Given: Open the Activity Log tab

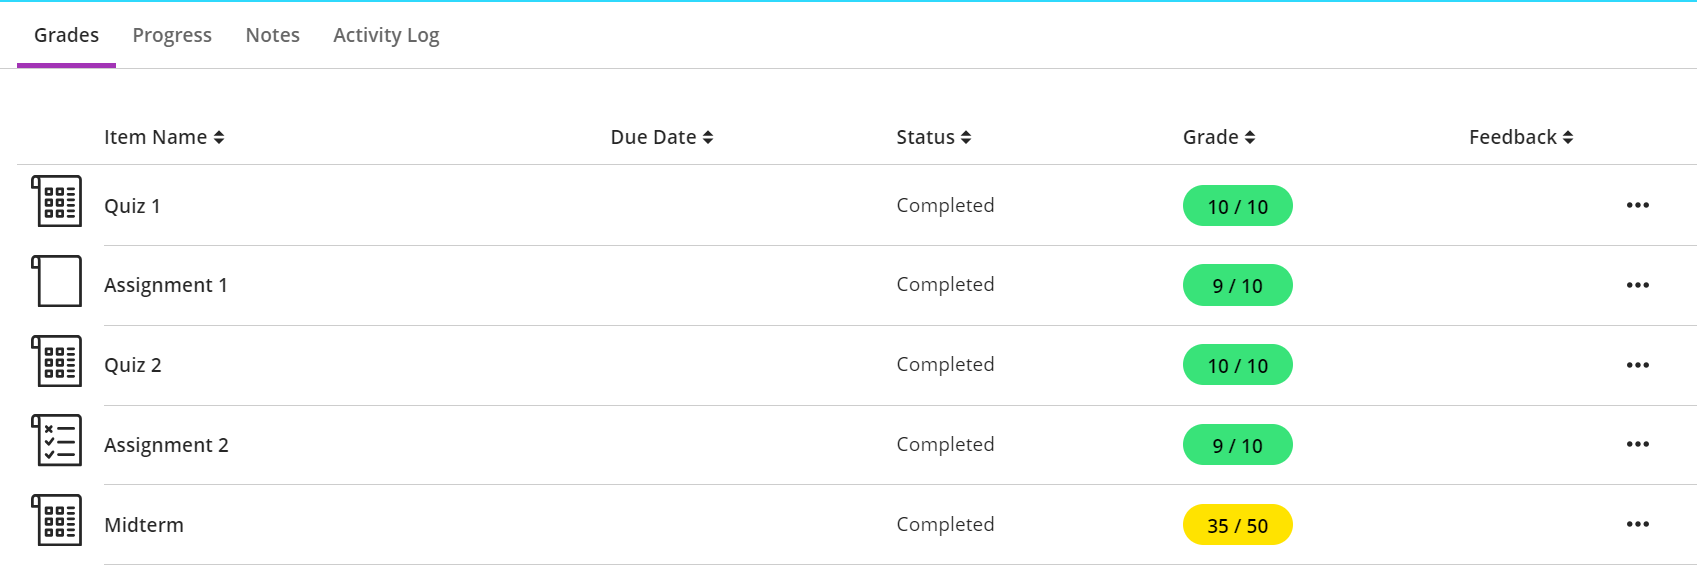Looking at the screenshot, I should pos(386,35).
